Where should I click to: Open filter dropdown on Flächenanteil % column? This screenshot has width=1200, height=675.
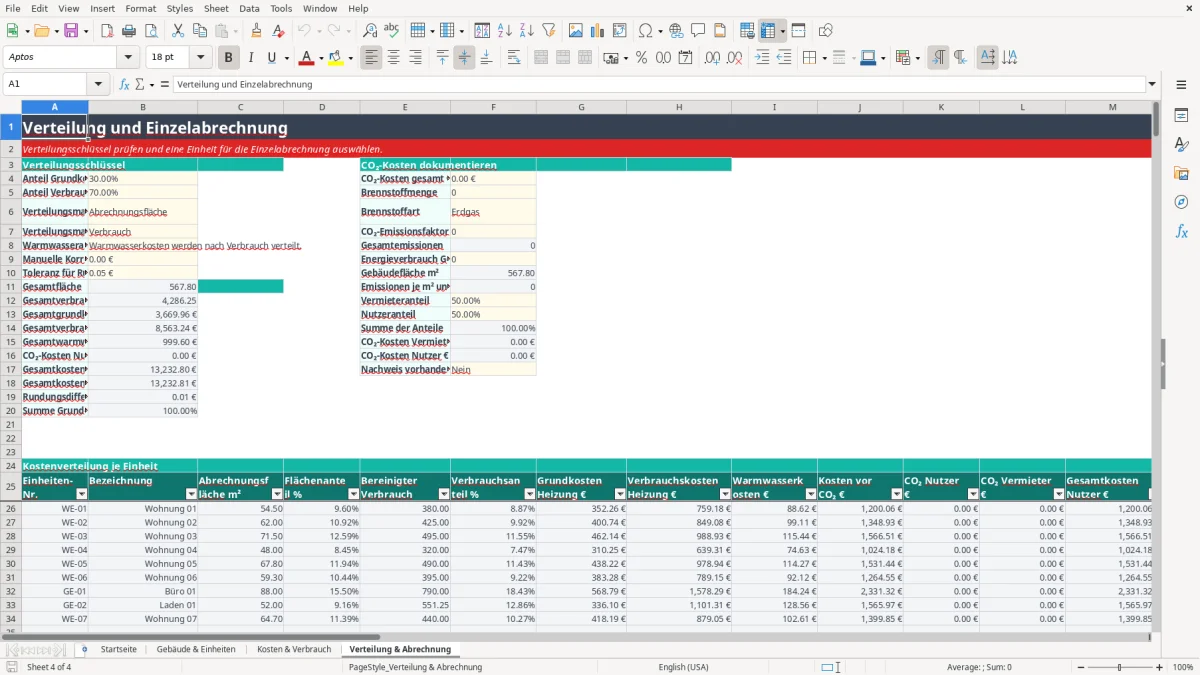(x=353, y=494)
